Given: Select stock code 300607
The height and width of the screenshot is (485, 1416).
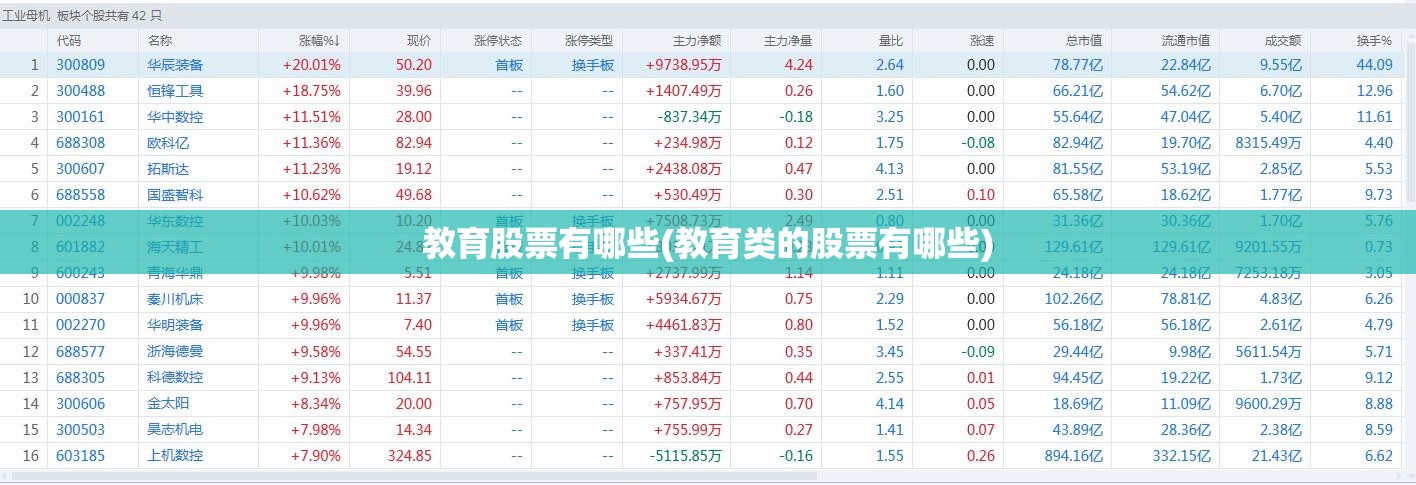Looking at the screenshot, I should click(80, 168).
